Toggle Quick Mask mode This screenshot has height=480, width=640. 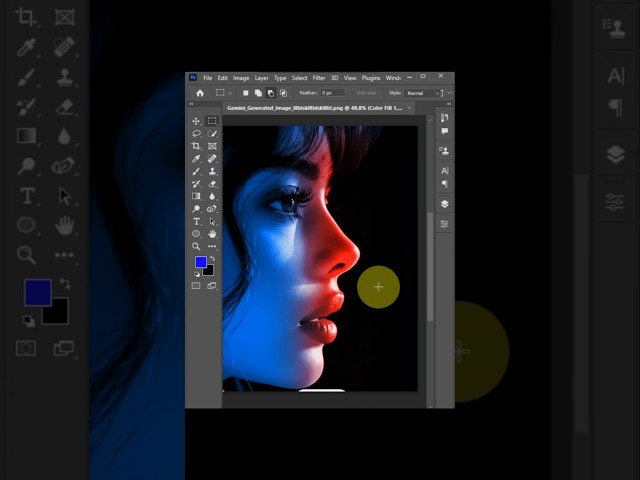(x=196, y=286)
